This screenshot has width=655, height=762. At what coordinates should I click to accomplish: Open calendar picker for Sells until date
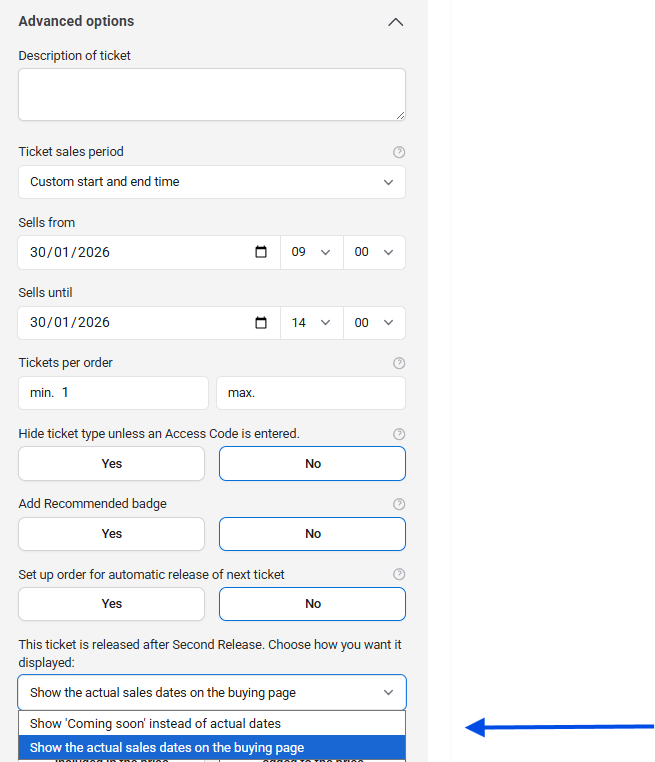261,322
